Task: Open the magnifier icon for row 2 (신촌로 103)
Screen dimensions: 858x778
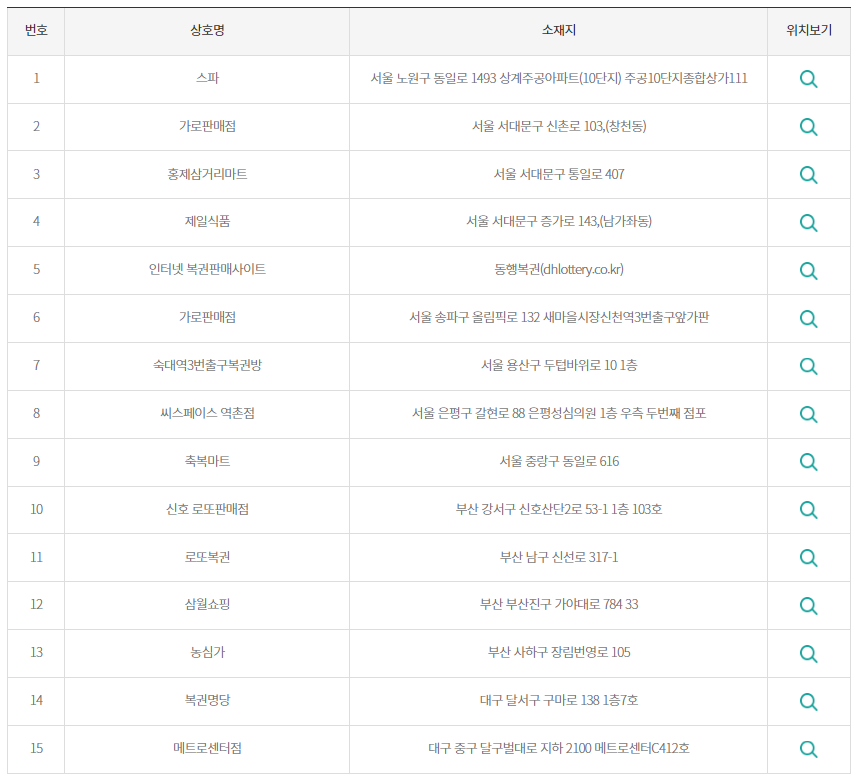Action: pos(808,127)
